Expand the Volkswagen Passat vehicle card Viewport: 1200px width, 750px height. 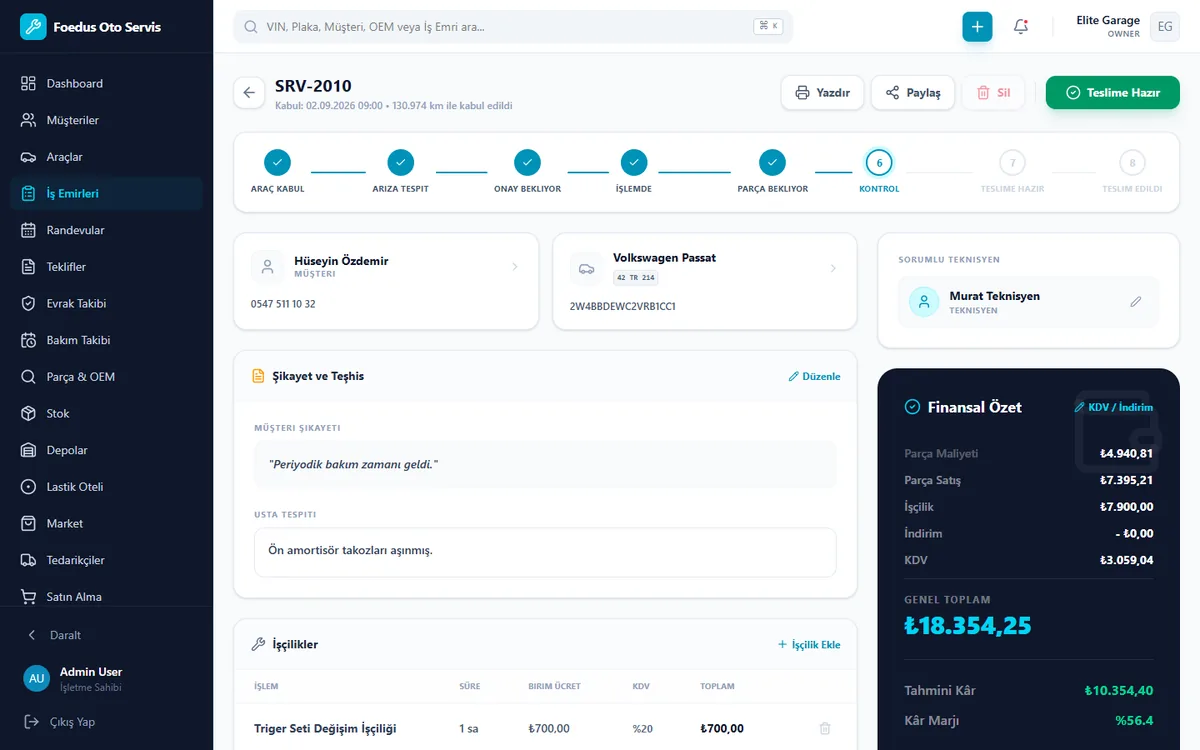[705, 281]
